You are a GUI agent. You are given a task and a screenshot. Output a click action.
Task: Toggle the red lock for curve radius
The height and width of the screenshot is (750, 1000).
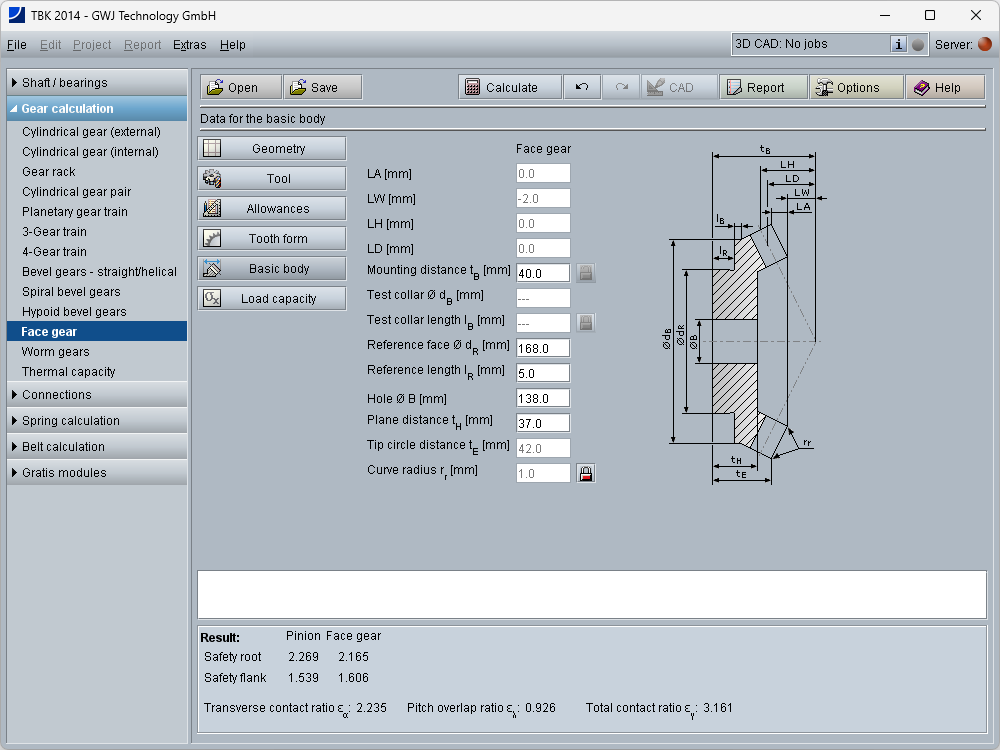(586, 473)
